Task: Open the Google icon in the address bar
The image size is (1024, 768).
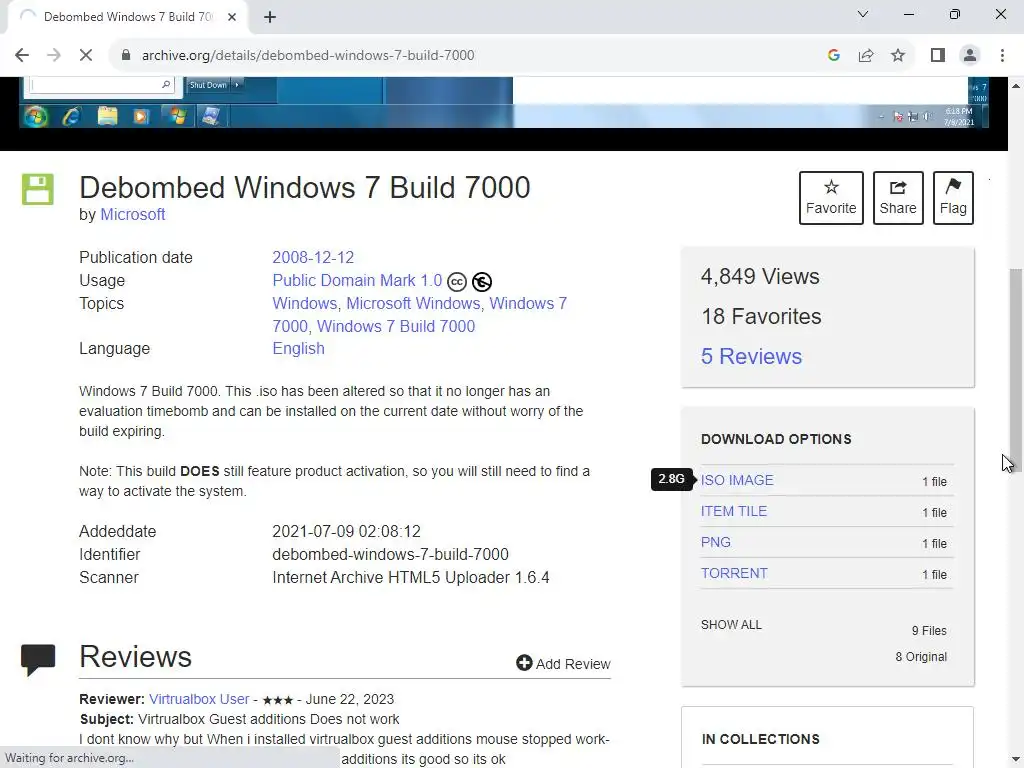Action: click(x=833, y=56)
